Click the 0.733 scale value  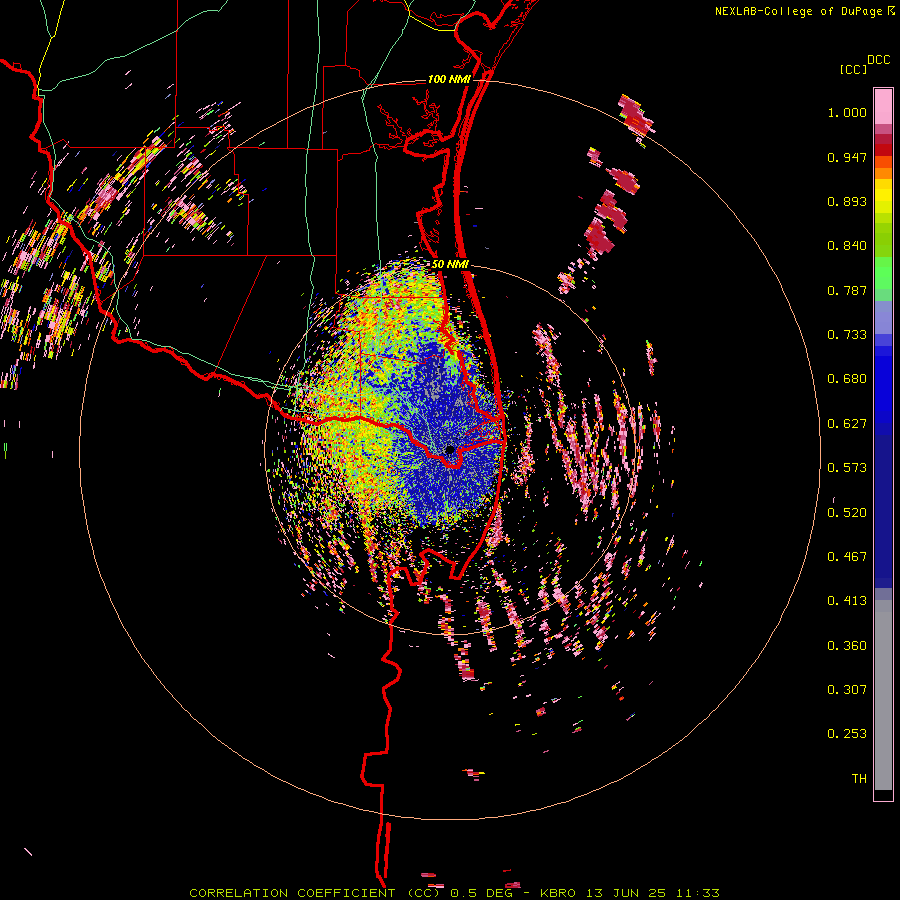tap(847, 335)
